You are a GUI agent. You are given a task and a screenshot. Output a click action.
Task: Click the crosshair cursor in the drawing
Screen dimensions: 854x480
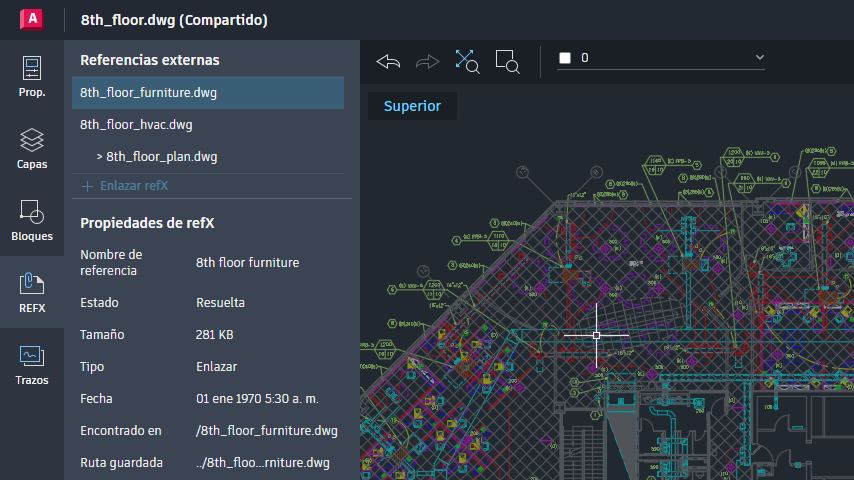(x=596, y=336)
